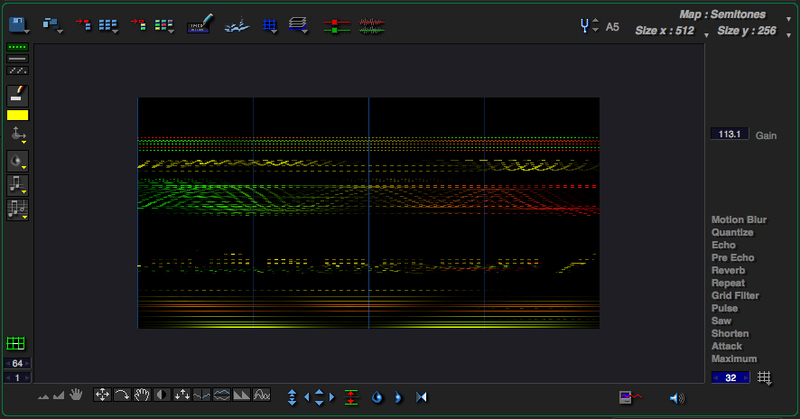This screenshot has width=800, height=419.
Task: Click the speaker preview icon
Action: pyautogui.click(x=677, y=397)
